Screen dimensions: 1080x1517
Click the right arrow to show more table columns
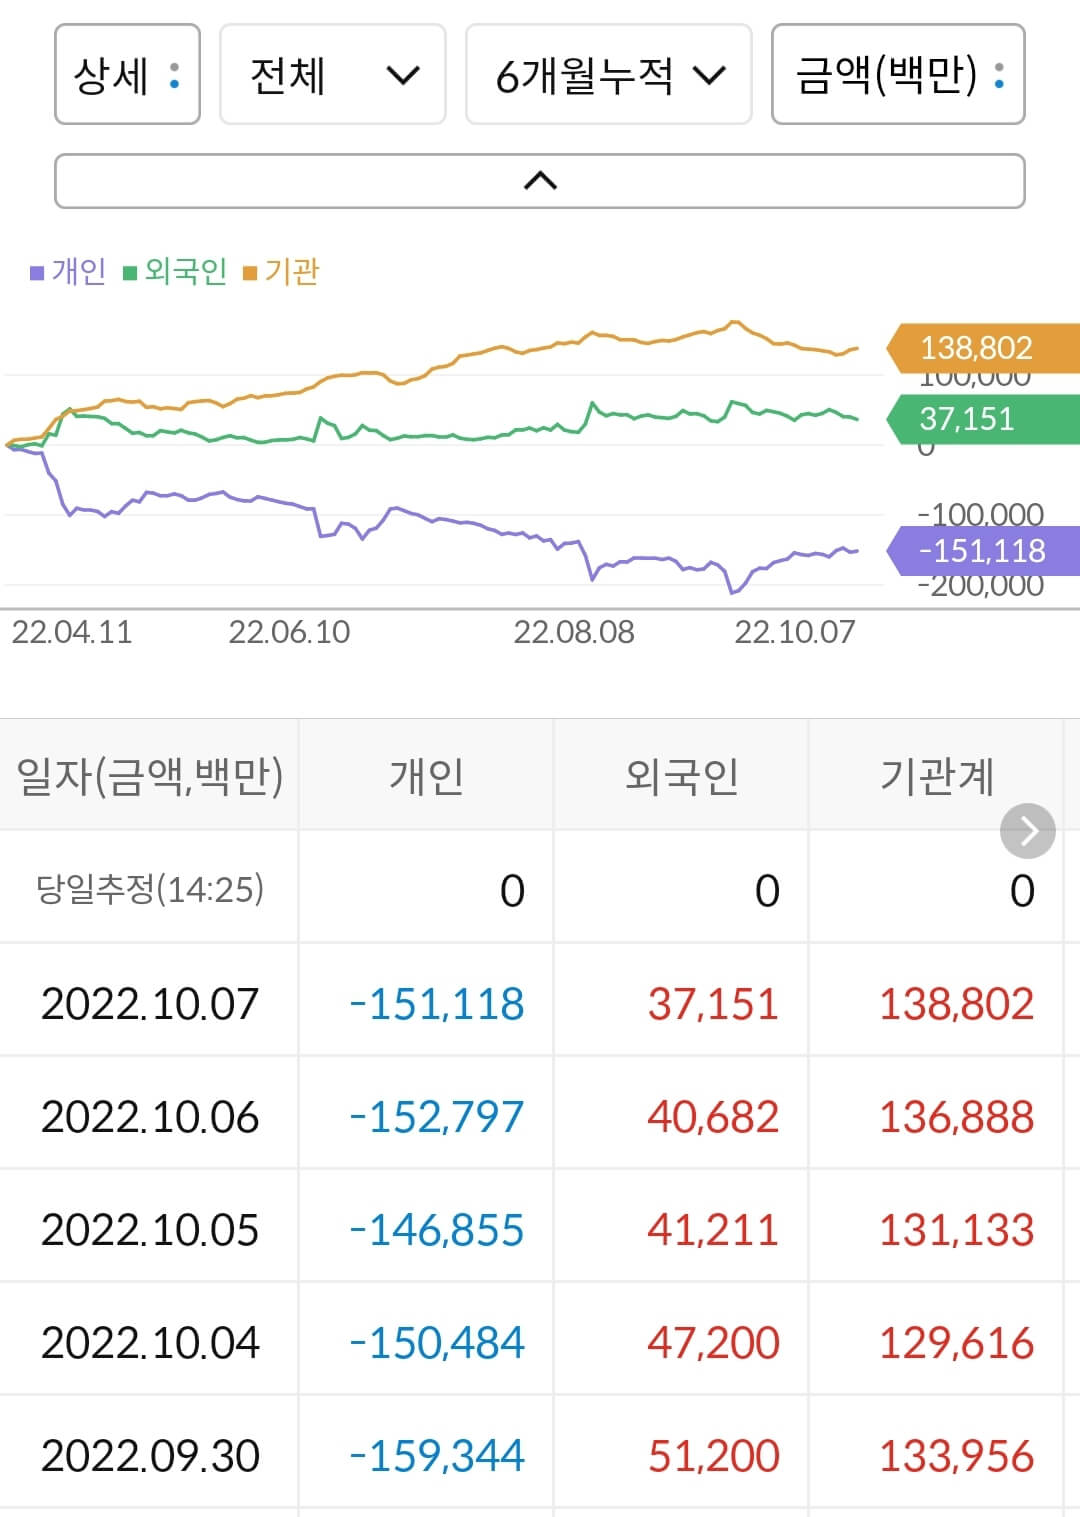click(1027, 830)
